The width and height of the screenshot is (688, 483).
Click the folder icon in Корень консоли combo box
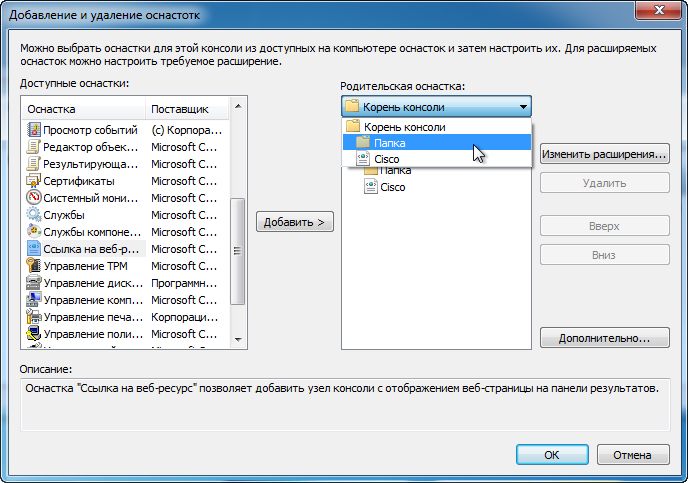coord(352,107)
